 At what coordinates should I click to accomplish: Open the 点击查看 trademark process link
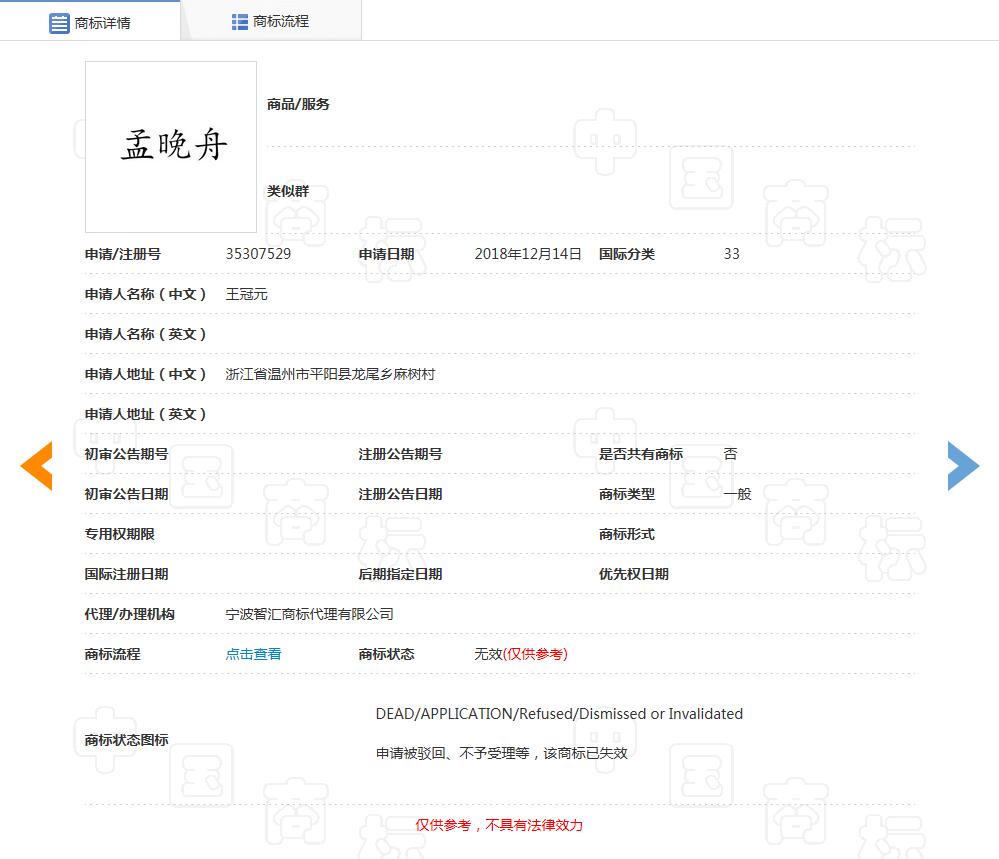tap(253, 654)
